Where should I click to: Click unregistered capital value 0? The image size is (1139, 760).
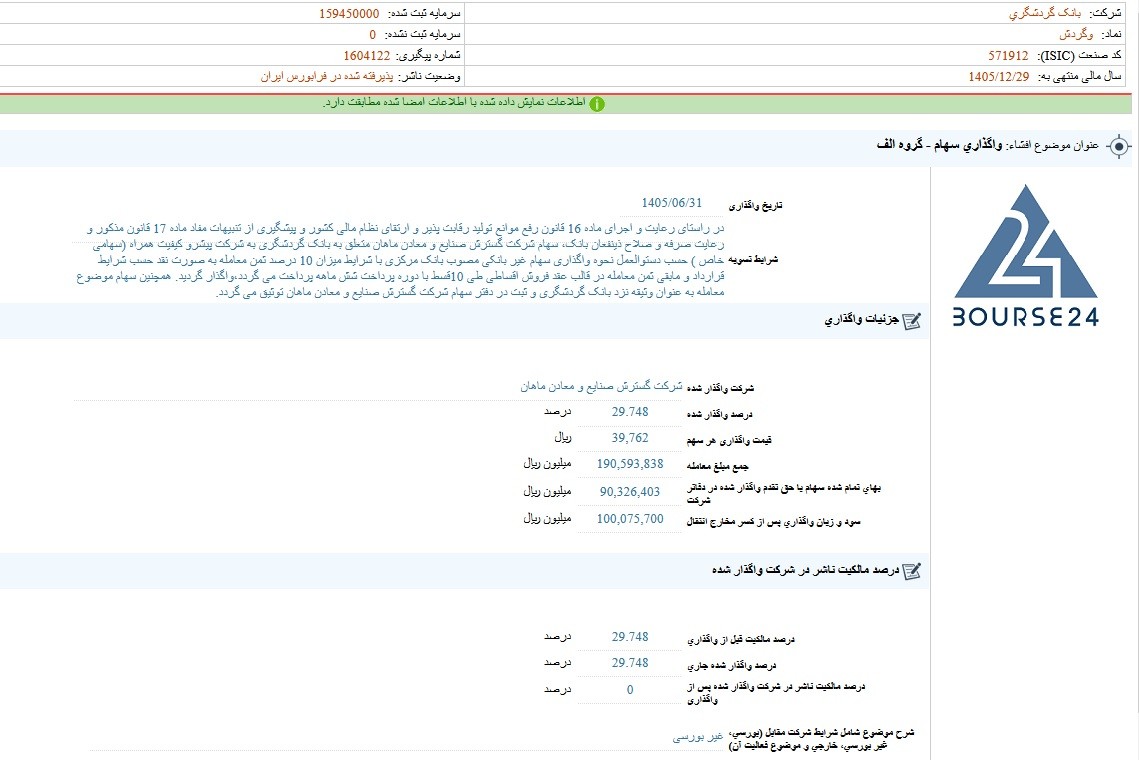373,34
